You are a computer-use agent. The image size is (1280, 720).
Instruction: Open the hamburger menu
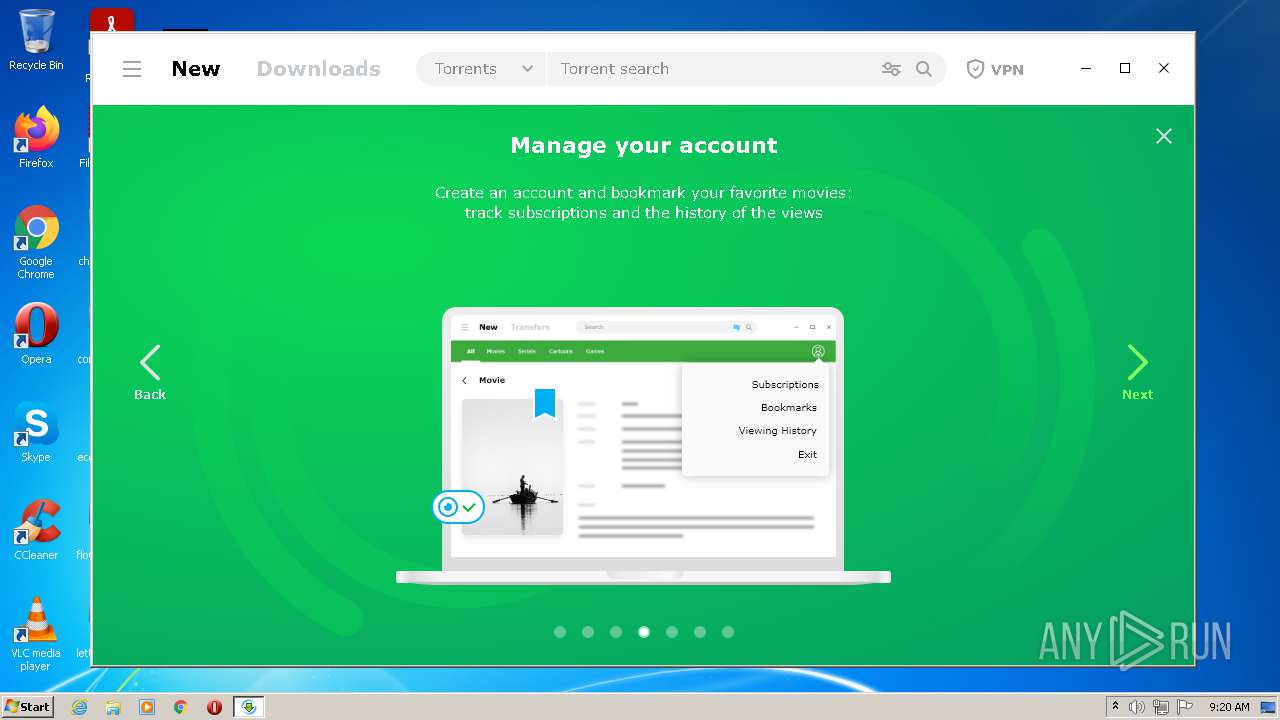(x=132, y=69)
